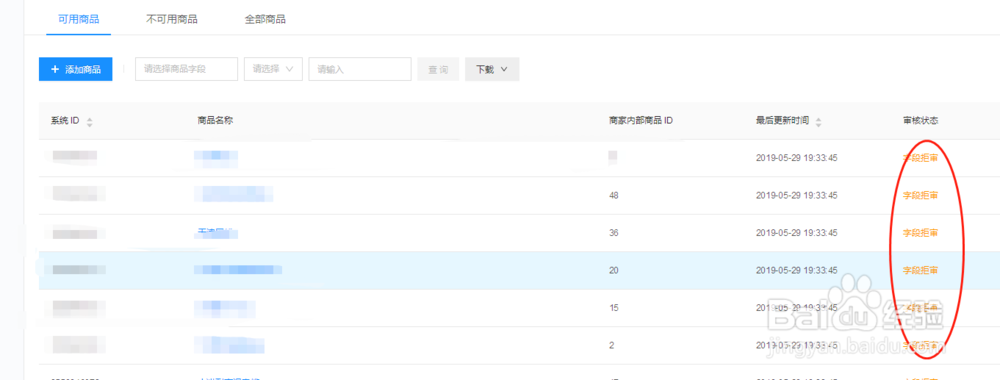Click merchant ID cell 36

point(614,233)
